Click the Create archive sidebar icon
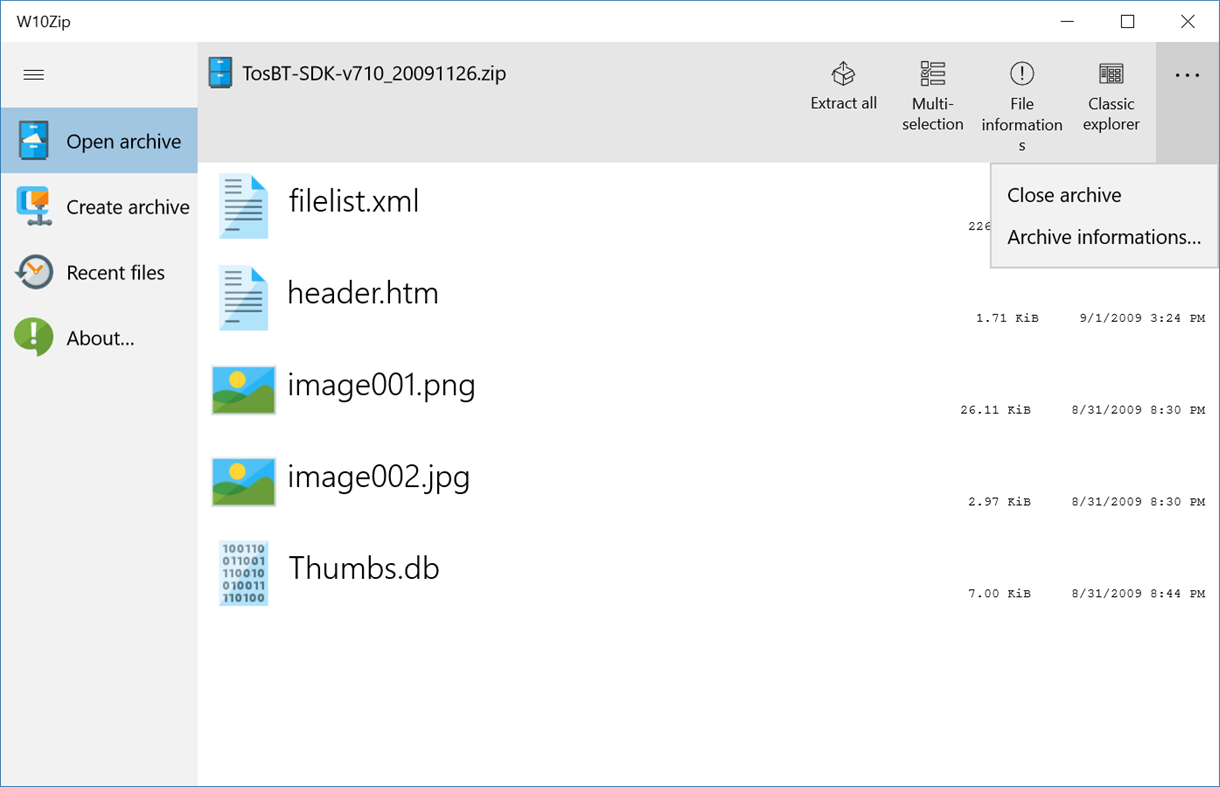Image resolution: width=1220 pixels, height=787 pixels. [x=31, y=206]
